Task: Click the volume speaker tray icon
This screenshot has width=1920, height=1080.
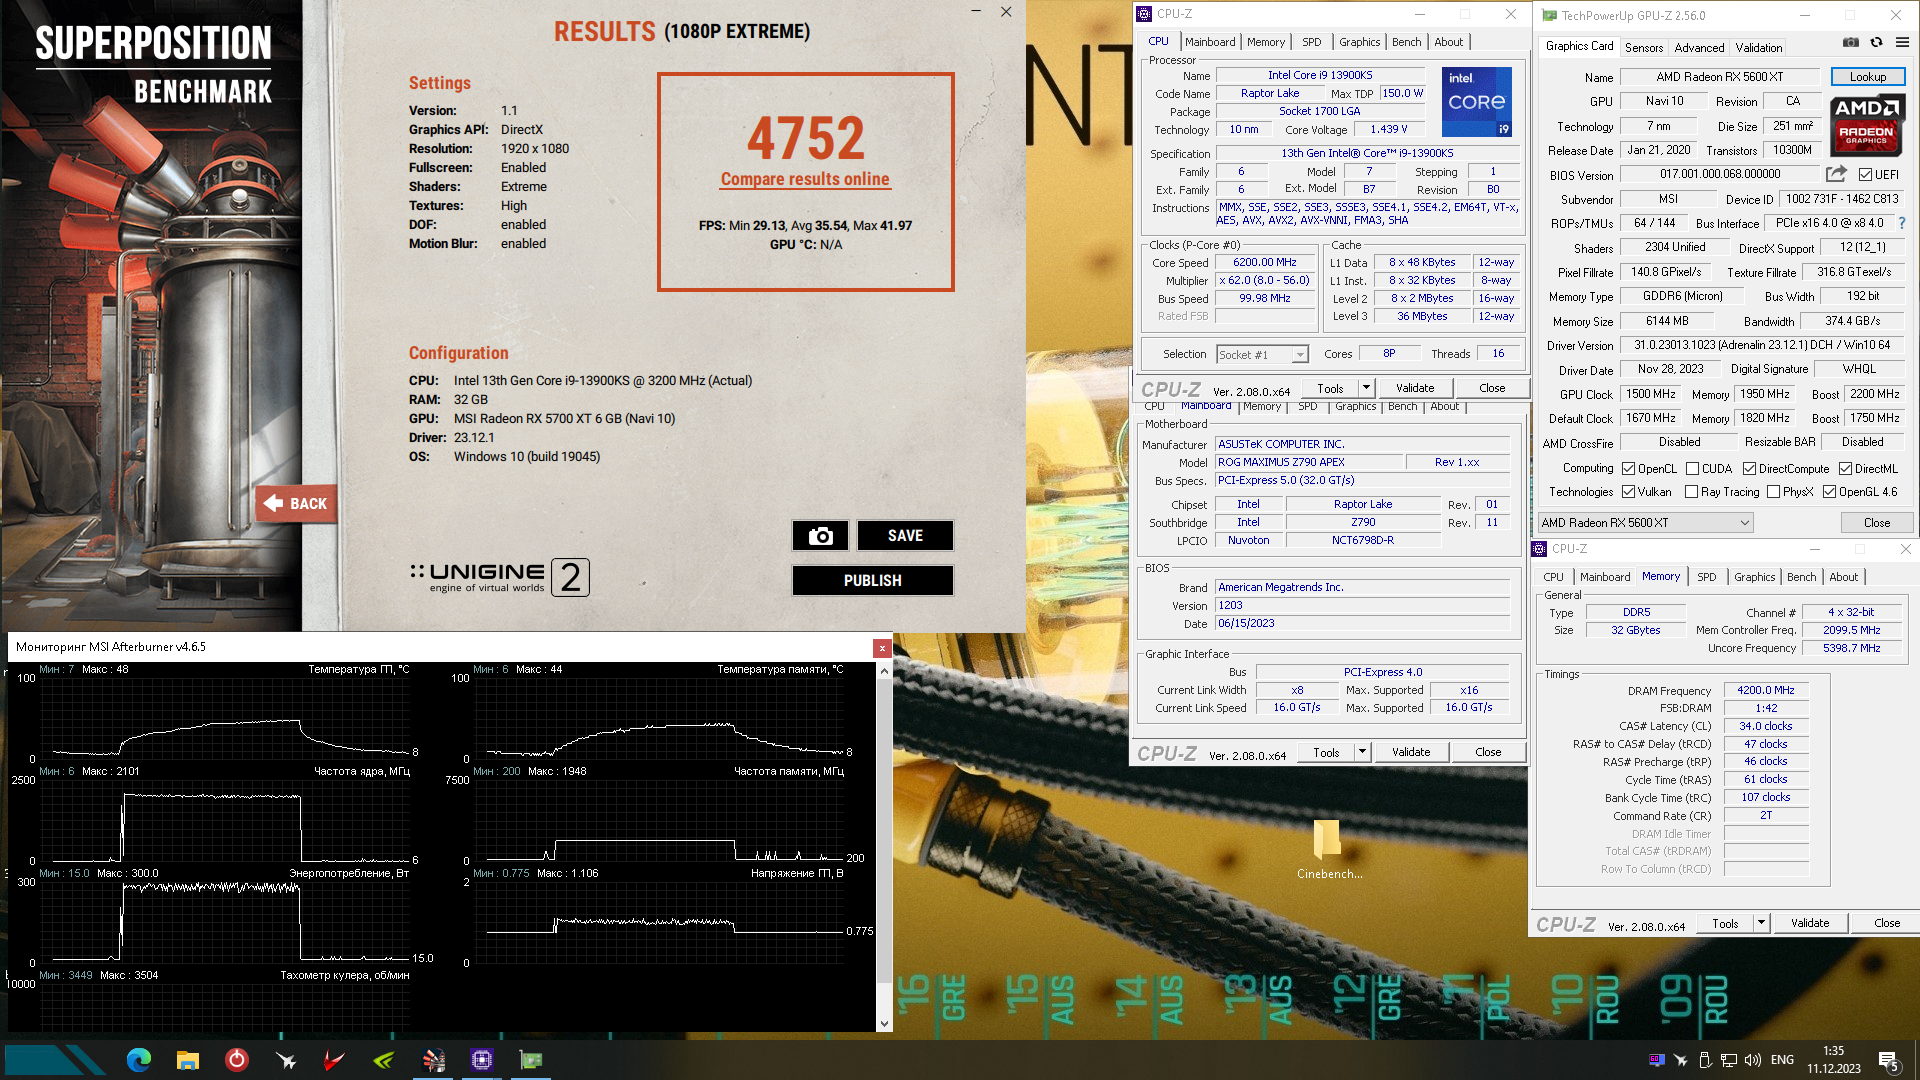Action: point(1752,1060)
